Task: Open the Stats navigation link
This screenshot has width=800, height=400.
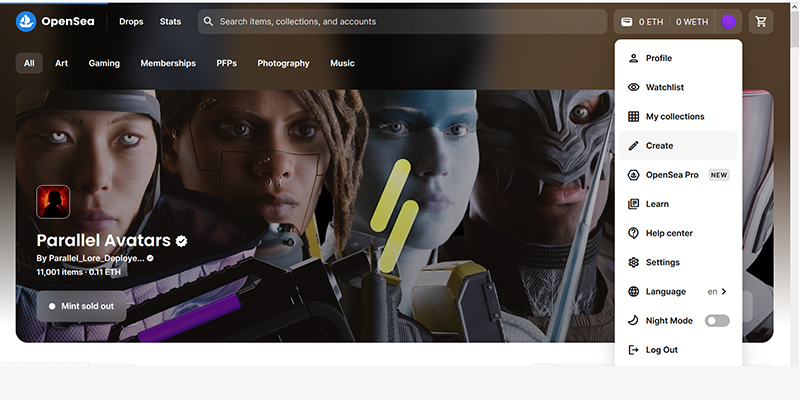Action: (170, 21)
